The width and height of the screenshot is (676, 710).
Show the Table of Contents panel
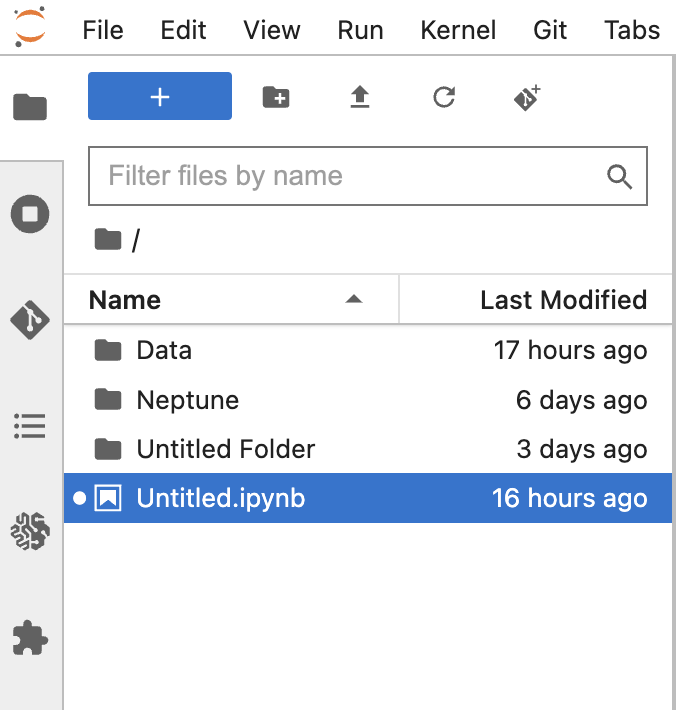pyautogui.click(x=30, y=426)
